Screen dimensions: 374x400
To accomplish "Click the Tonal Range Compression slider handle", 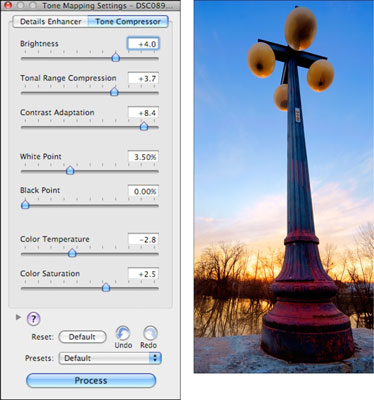I will pyautogui.click(x=114, y=92).
